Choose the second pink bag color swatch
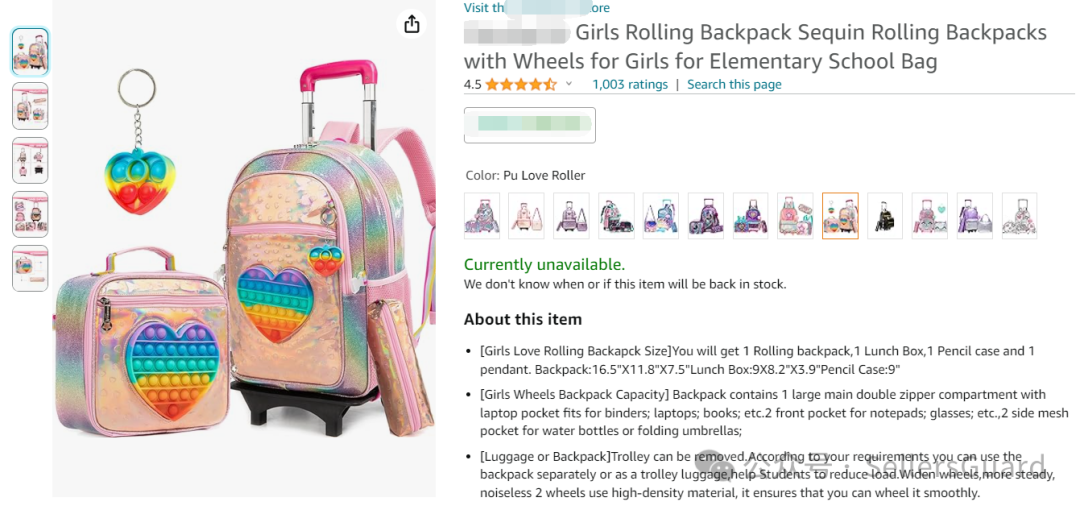1080x510 pixels. [x=527, y=215]
